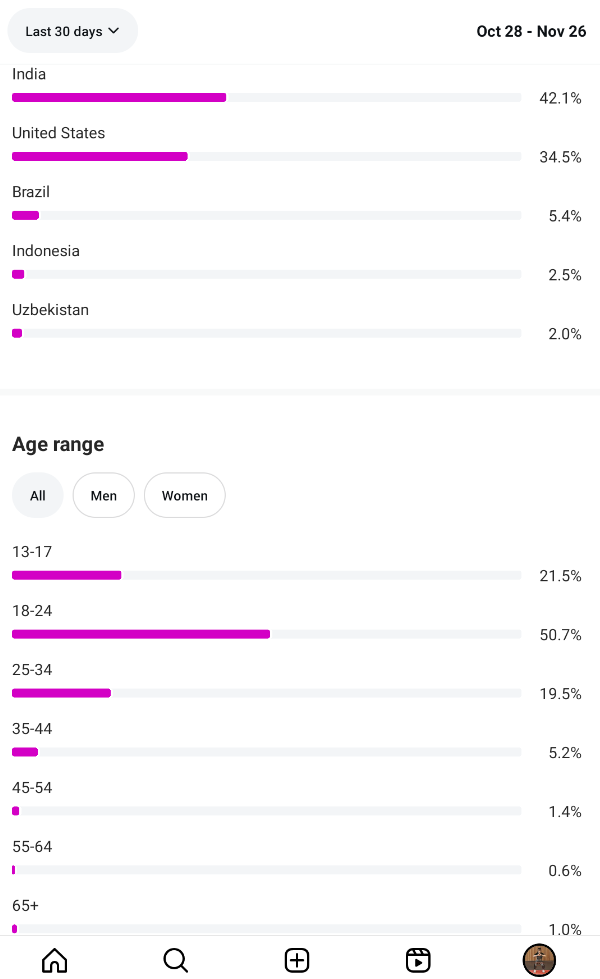Click the Oct 28 - Nov 26 date range
The height and width of the screenshot is (979, 600).
coord(531,31)
